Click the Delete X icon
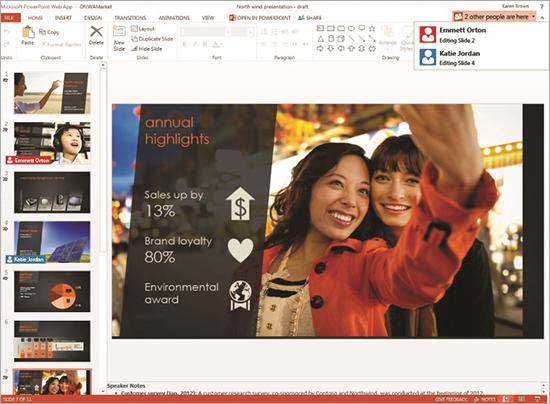Image resolution: width=550 pixels, height=404 pixels. [96, 32]
